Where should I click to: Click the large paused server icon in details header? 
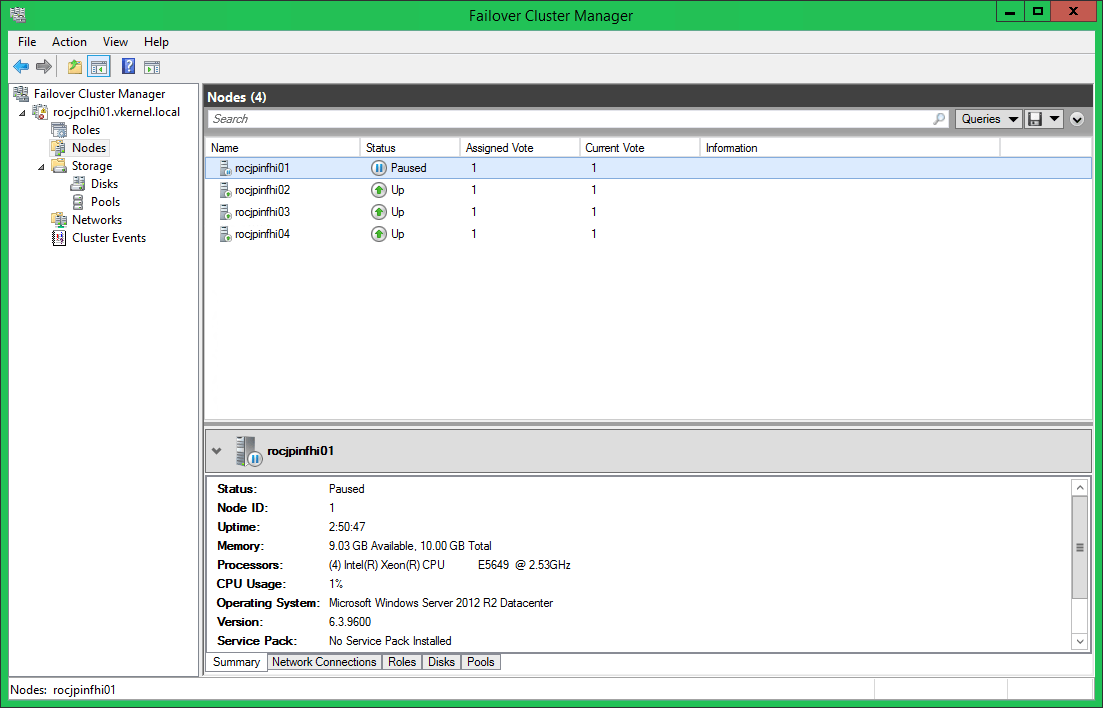click(x=248, y=451)
